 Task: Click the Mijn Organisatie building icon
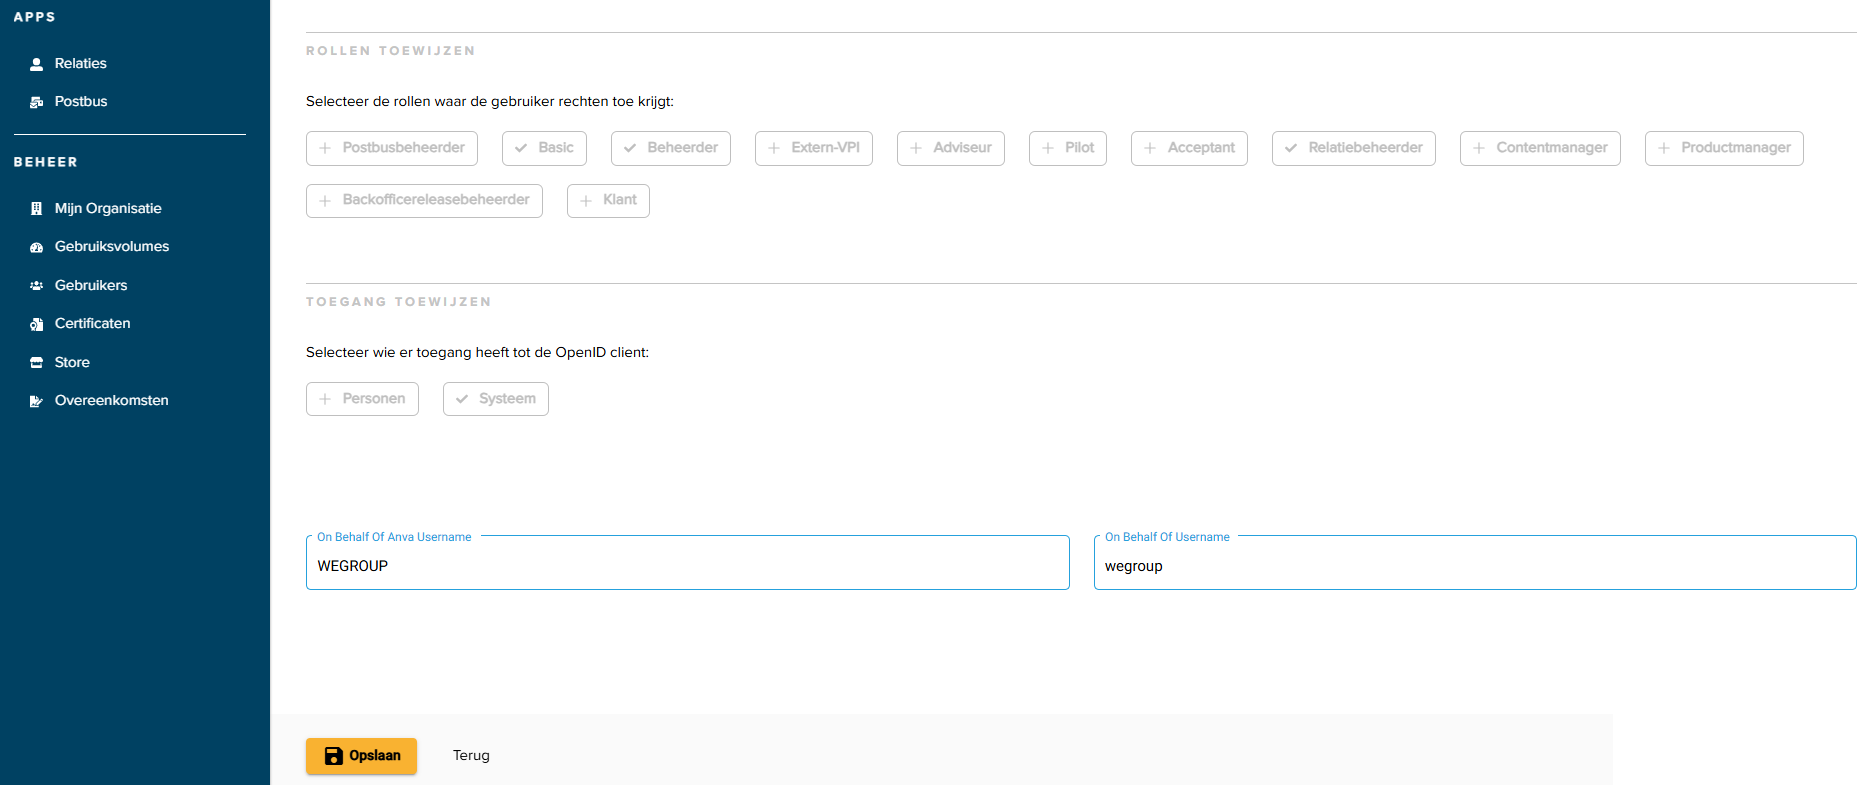point(37,209)
